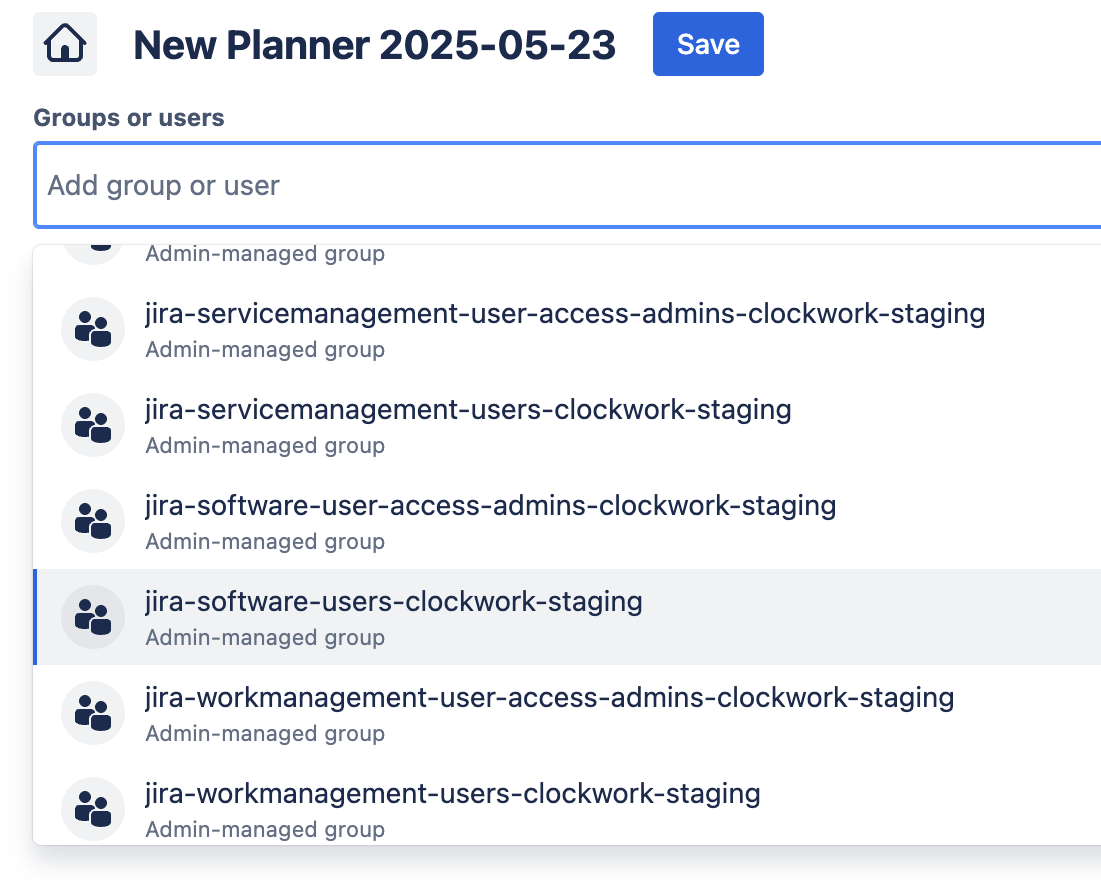Select the partially hidden topmost group option
This screenshot has width=1101, height=880.
tap(265, 254)
